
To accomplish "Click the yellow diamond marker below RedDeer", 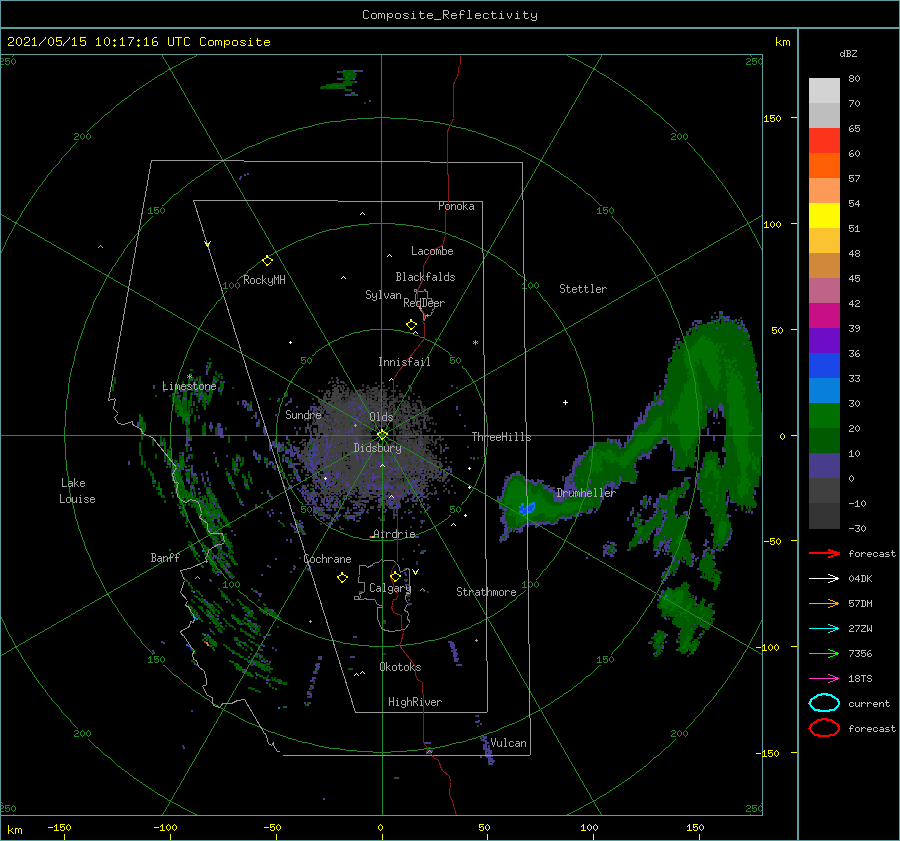I will click(412, 325).
